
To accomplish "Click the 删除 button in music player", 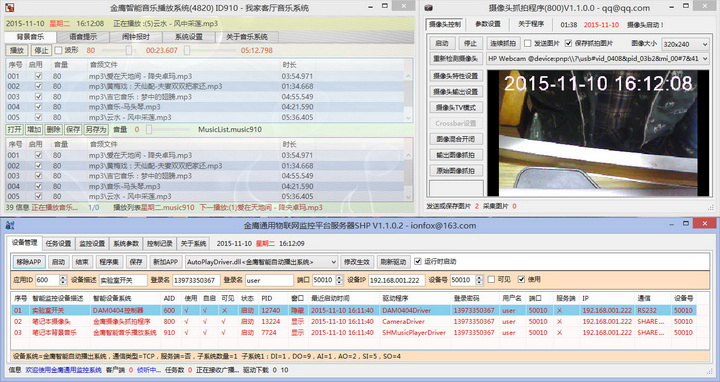I will coord(53,129).
